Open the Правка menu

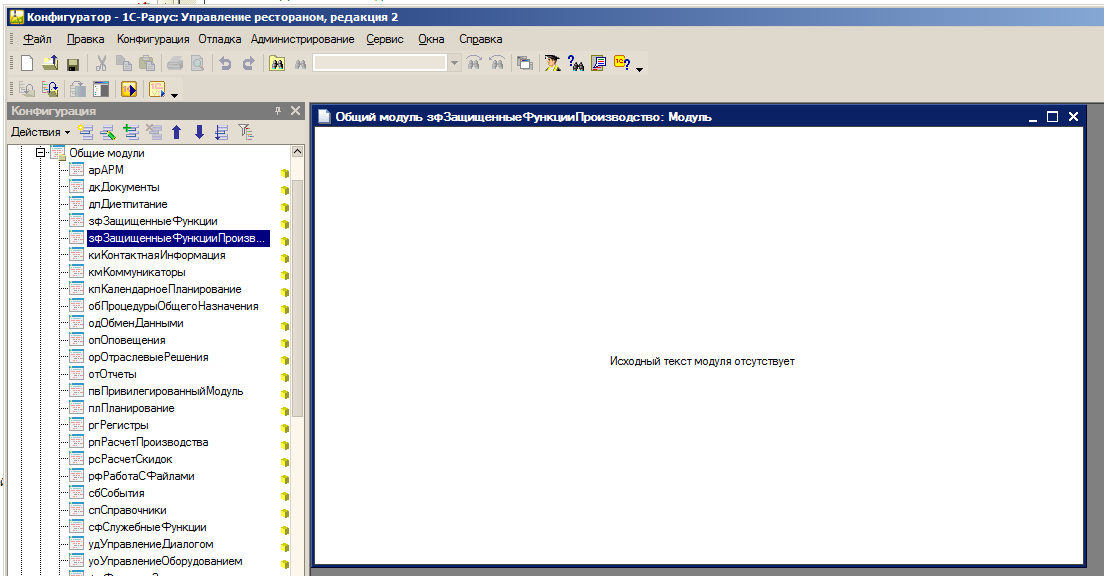click(x=85, y=39)
